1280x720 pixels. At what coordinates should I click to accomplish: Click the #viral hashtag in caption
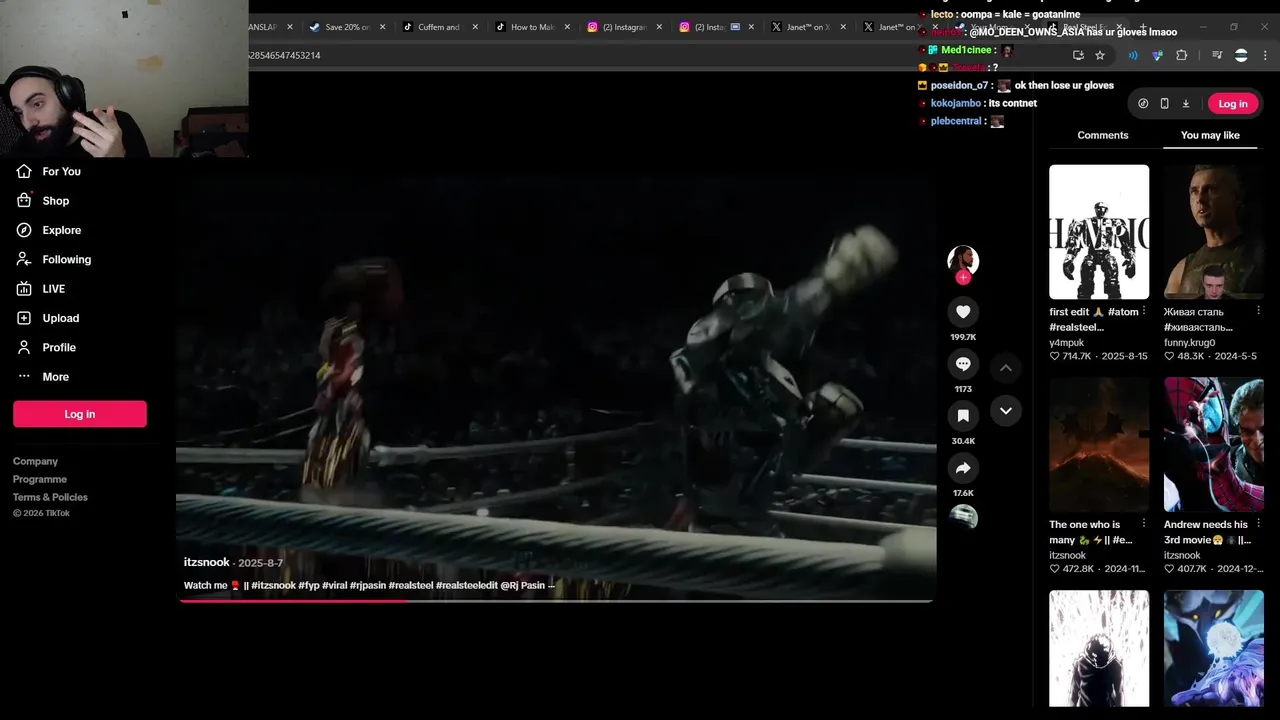[335, 585]
